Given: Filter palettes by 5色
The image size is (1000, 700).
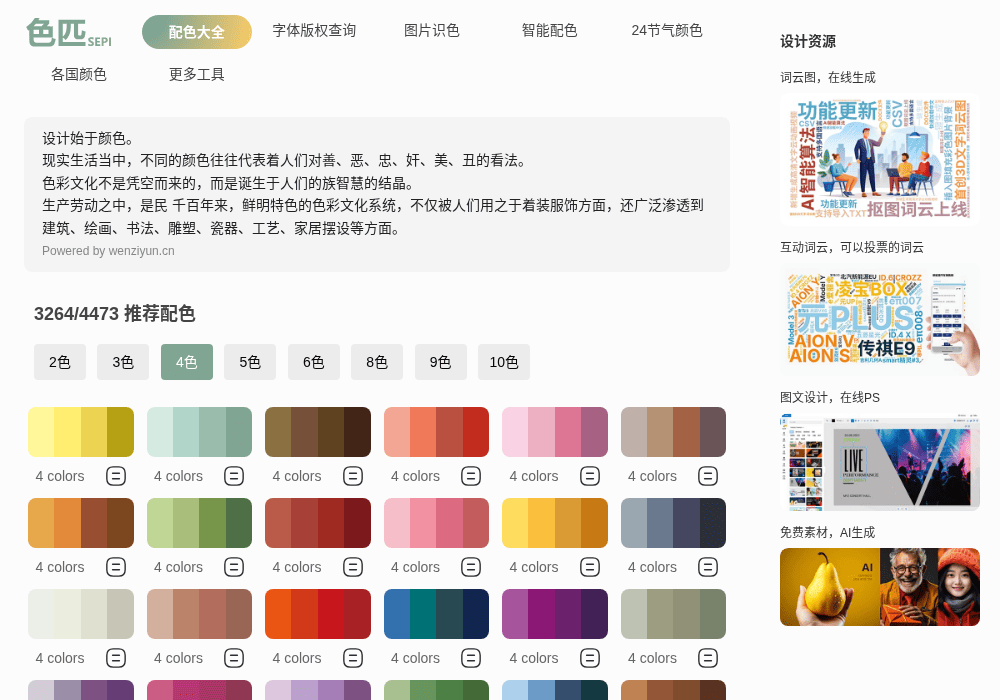Looking at the screenshot, I should (249, 362).
